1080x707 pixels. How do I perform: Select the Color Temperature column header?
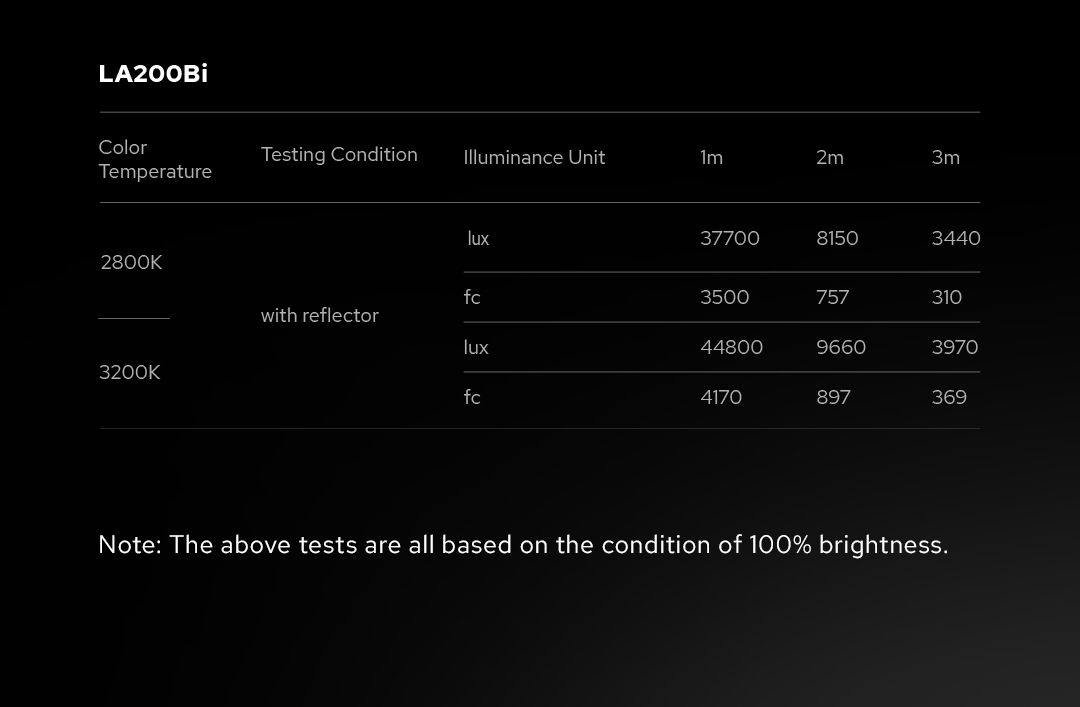point(155,159)
